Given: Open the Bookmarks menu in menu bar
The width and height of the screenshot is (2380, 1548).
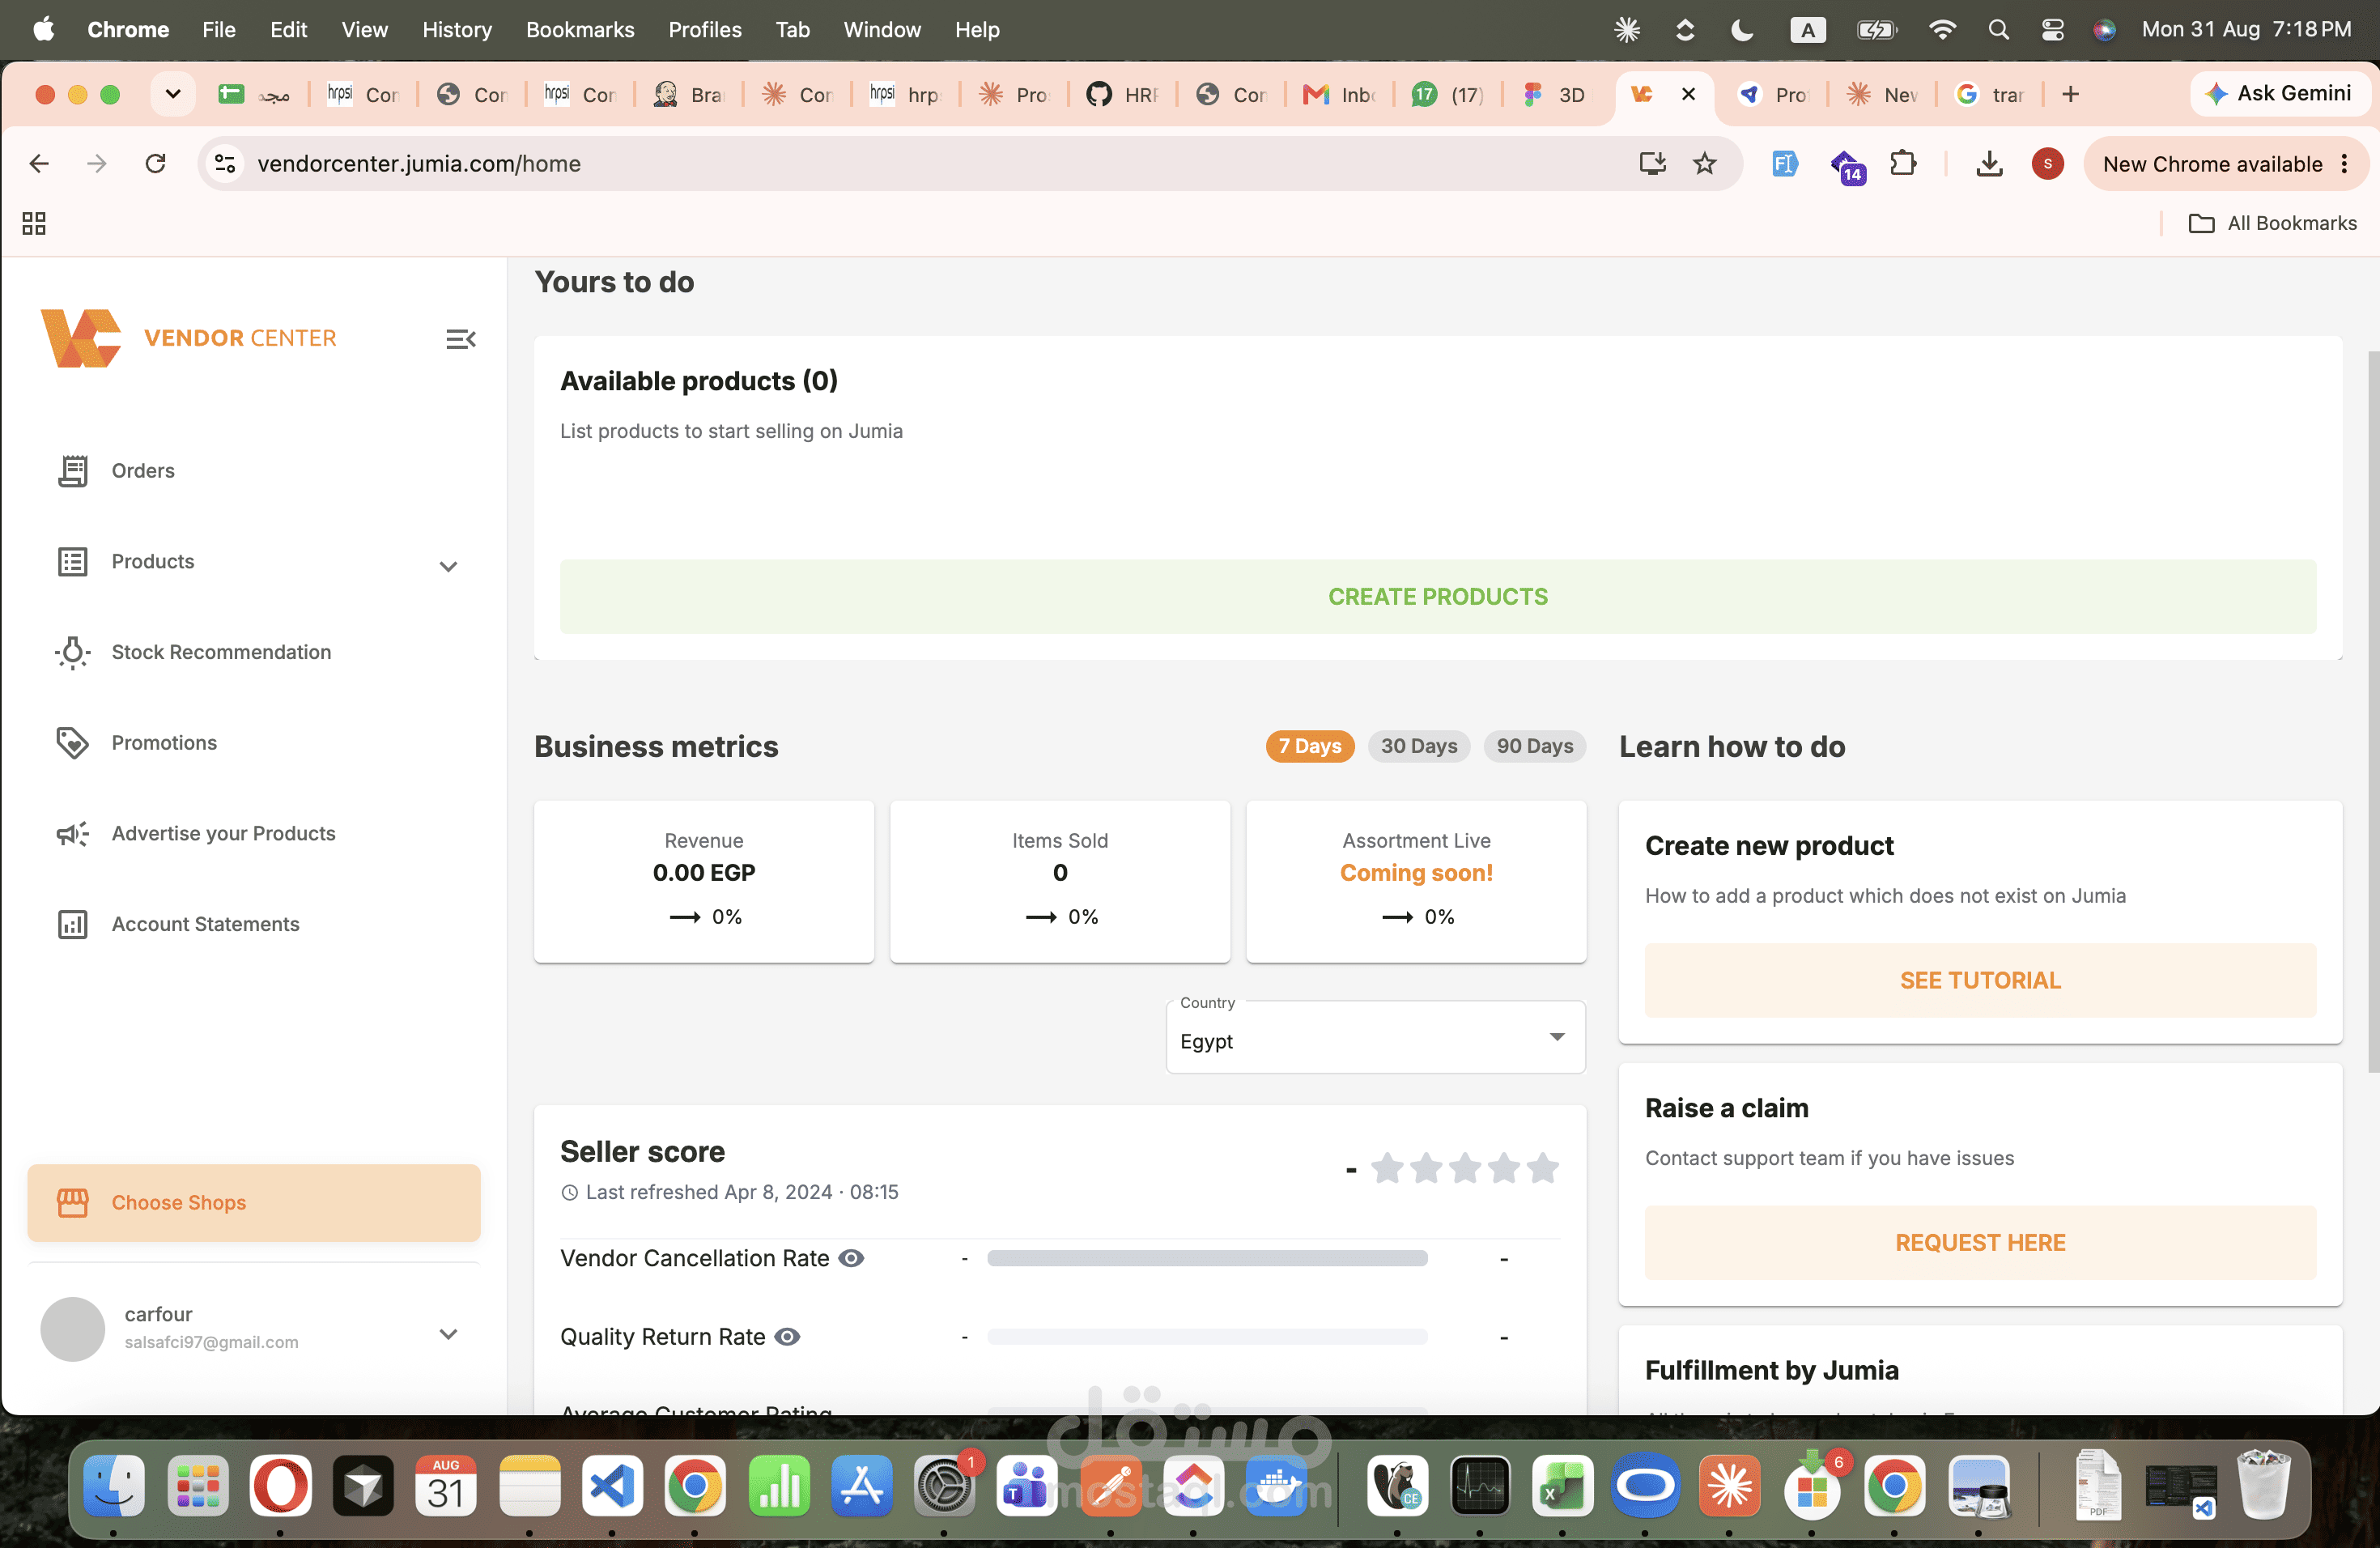Looking at the screenshot, I should [x=580, y=30].
